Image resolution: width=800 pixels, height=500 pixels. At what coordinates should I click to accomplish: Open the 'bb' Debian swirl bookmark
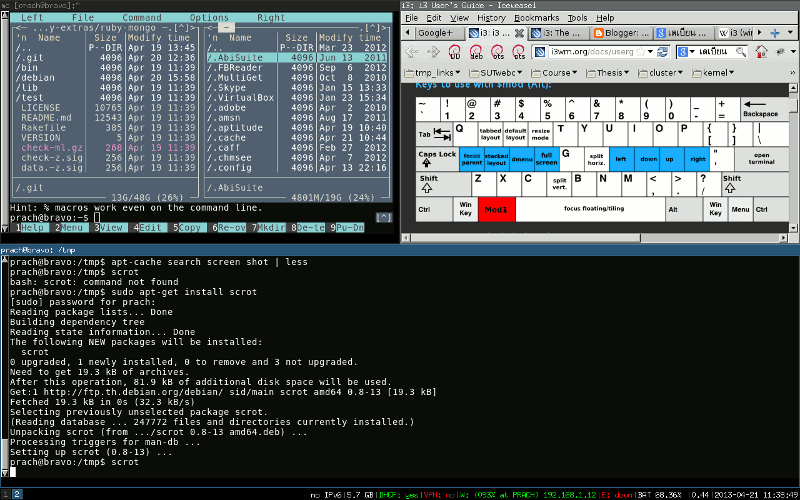[454, 52]
